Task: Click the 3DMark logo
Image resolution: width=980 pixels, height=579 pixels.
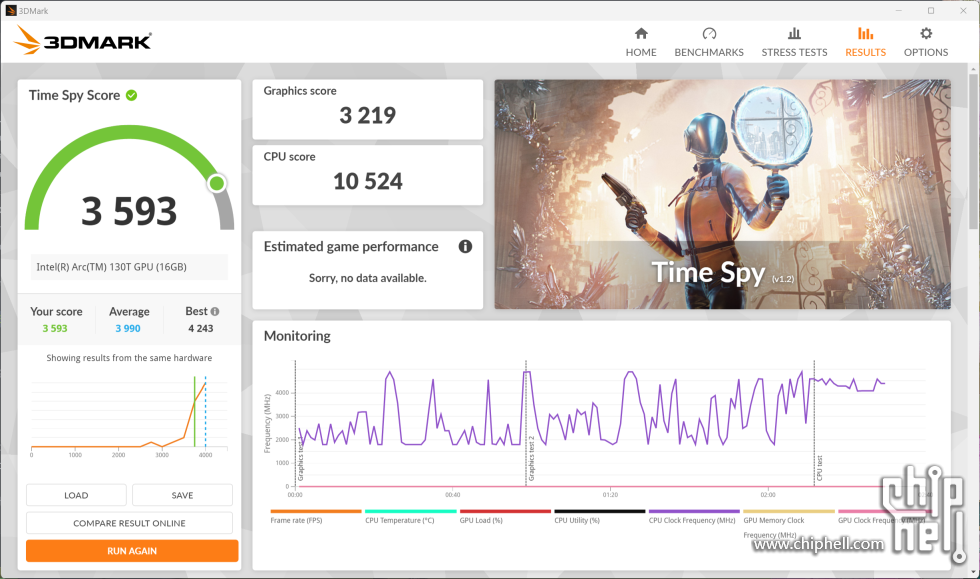Action: (x=82, y=41)
